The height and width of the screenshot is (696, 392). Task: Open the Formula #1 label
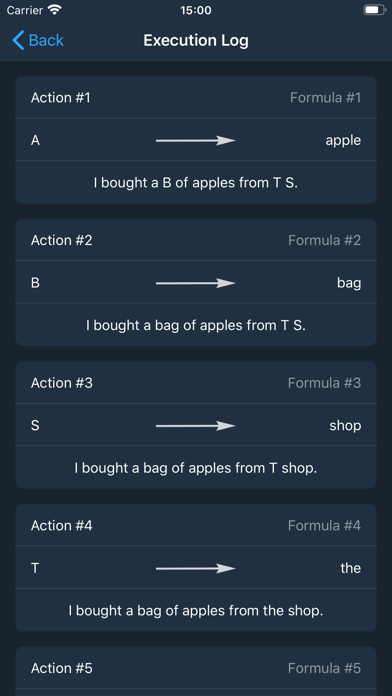pos(325,98)
